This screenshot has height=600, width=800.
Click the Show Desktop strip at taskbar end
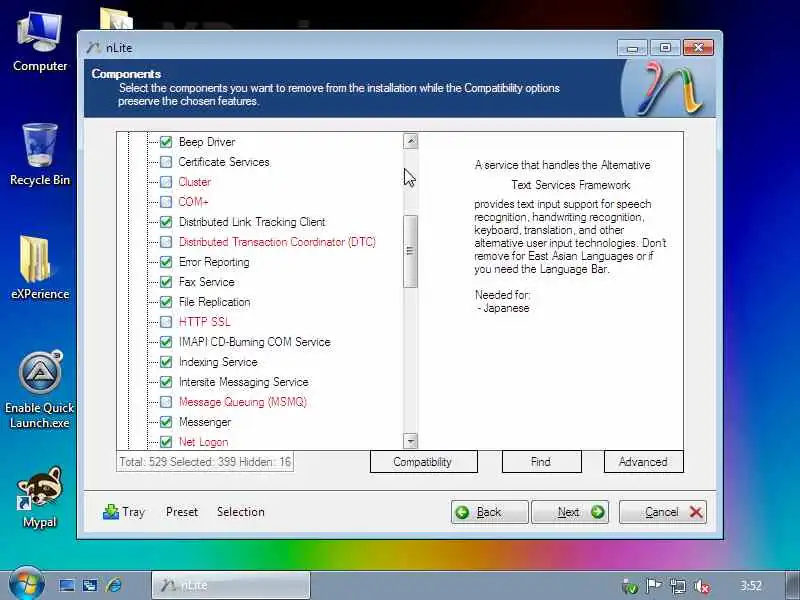[792, 585]
